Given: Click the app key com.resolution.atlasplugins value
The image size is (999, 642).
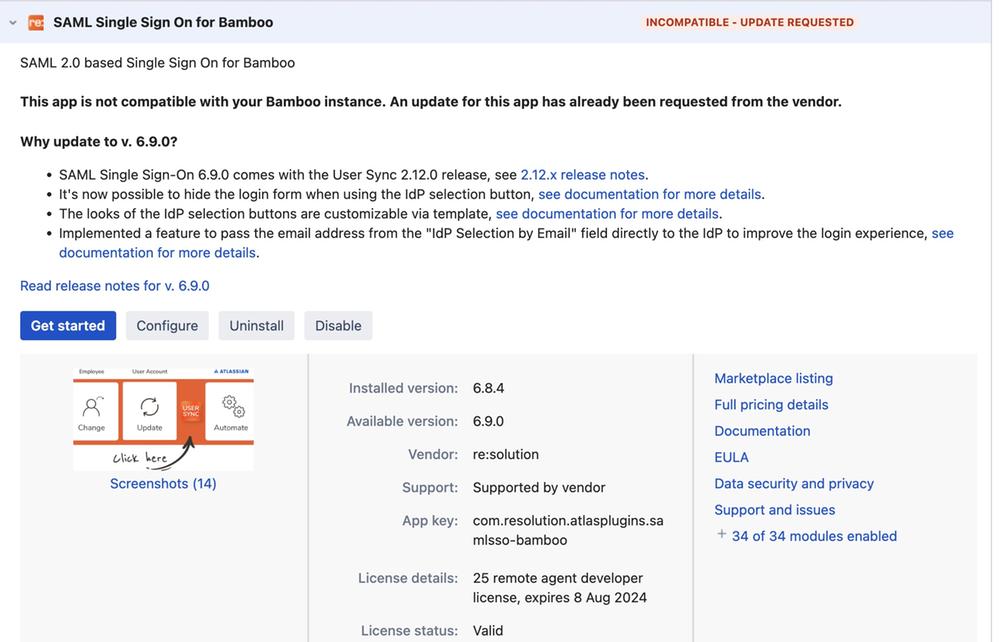Looking at the screenshot, I should tap(568, 530).
